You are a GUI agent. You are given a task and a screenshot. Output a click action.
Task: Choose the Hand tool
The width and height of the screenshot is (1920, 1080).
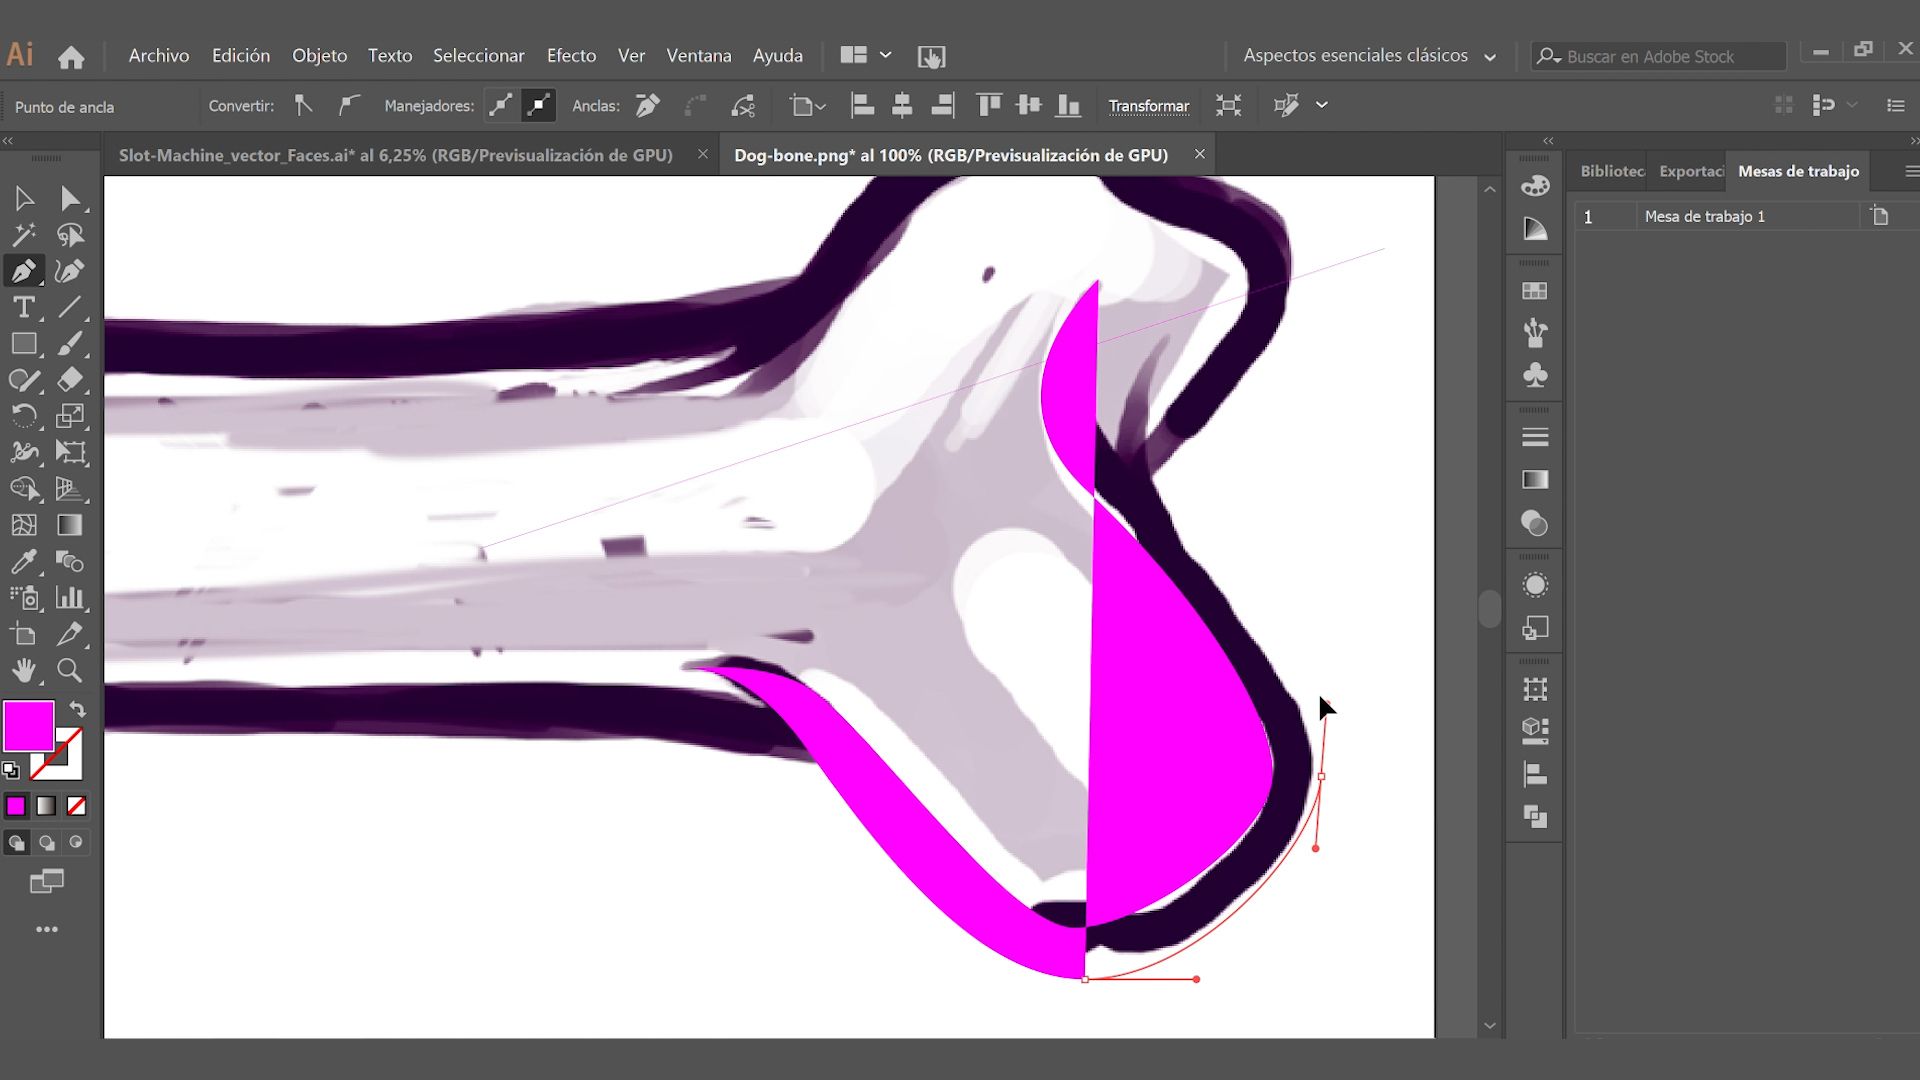[x=24, y=670]
